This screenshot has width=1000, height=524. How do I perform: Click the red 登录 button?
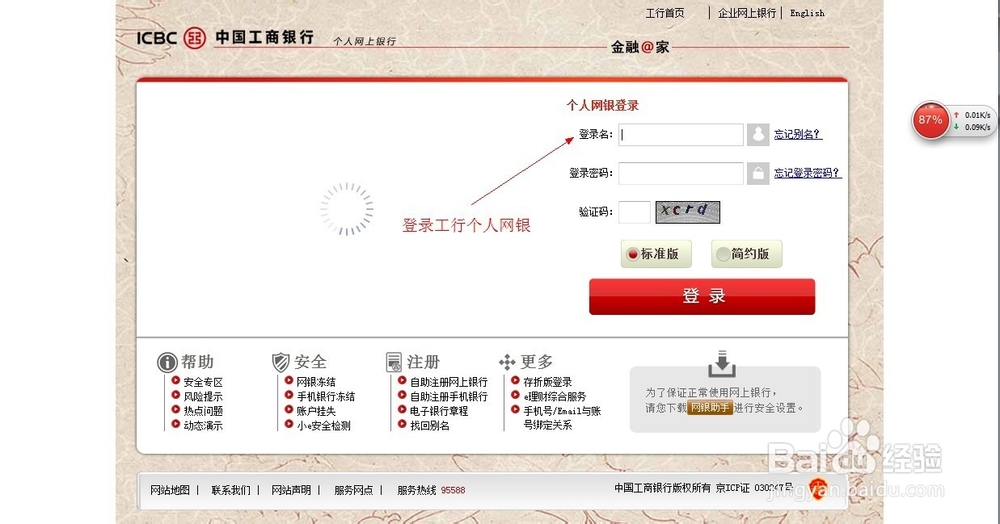702,296
